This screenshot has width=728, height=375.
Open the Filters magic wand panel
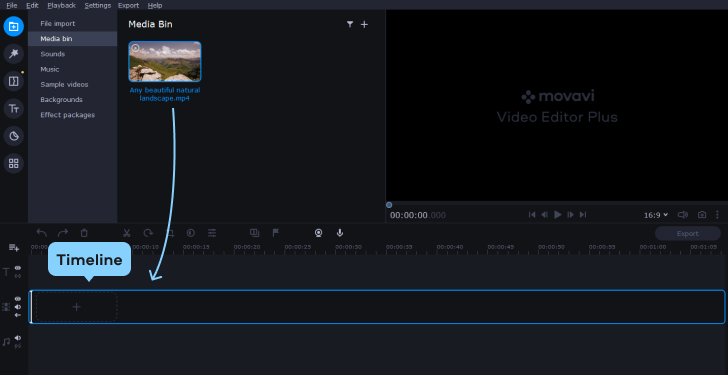(x=13, y=54)
